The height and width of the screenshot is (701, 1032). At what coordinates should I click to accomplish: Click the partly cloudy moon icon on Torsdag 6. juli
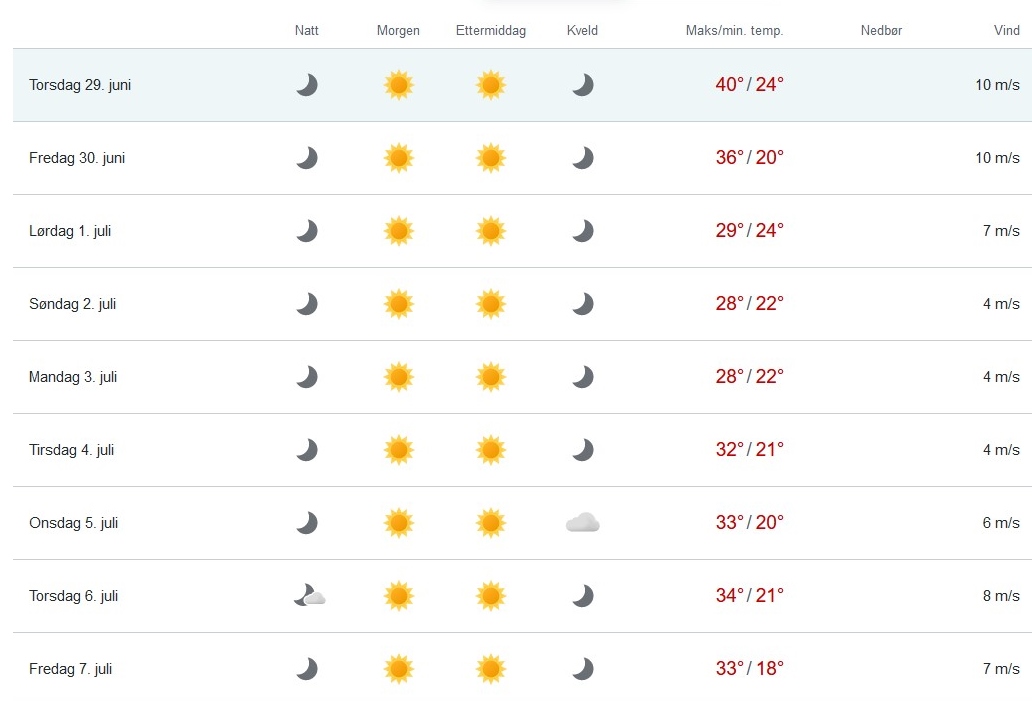[x=309, y=596]
